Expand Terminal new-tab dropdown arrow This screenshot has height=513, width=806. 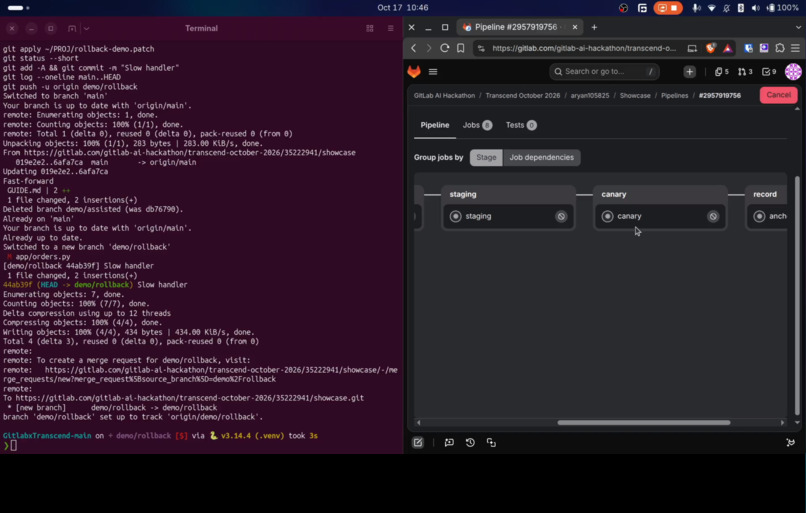[x=86, y=28]
